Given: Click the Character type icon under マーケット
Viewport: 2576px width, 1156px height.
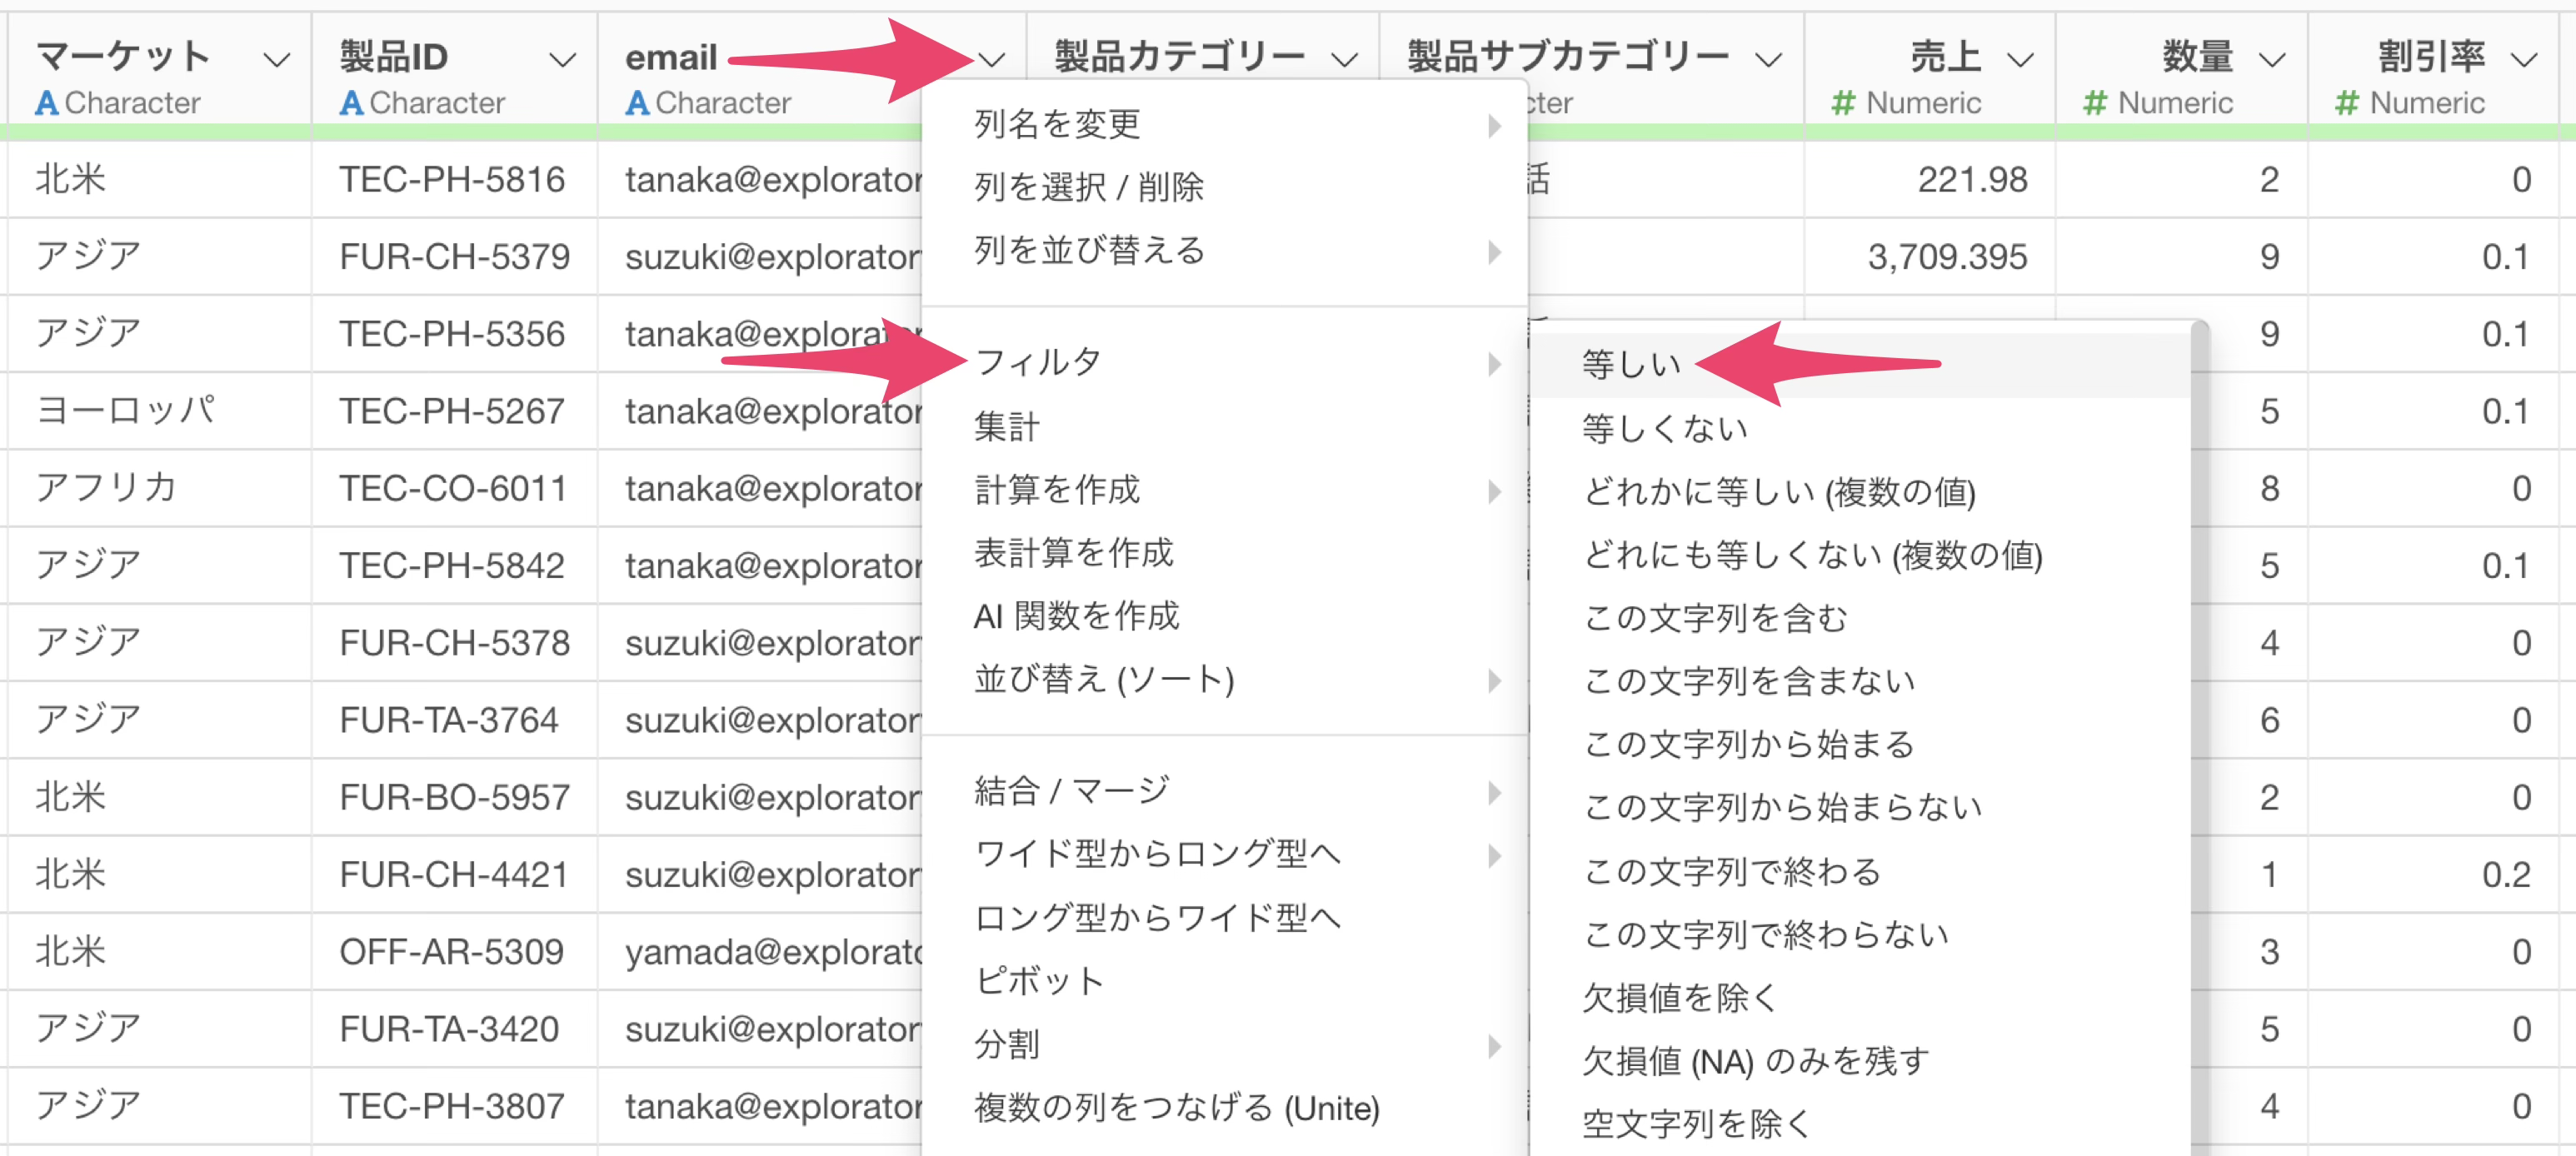Looking at the screenshot, I should click(x=46, y=103).
